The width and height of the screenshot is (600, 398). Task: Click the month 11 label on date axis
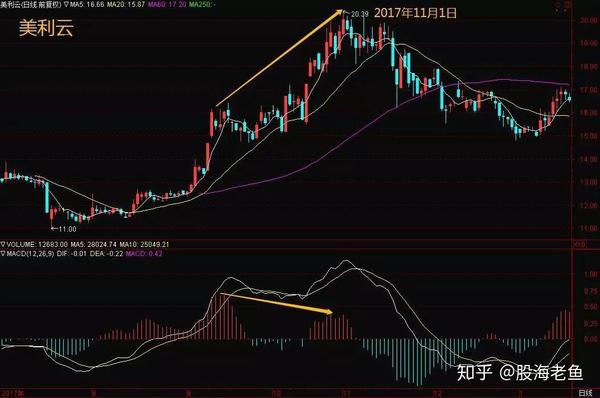pyautogui.click(x=346, y=393)
